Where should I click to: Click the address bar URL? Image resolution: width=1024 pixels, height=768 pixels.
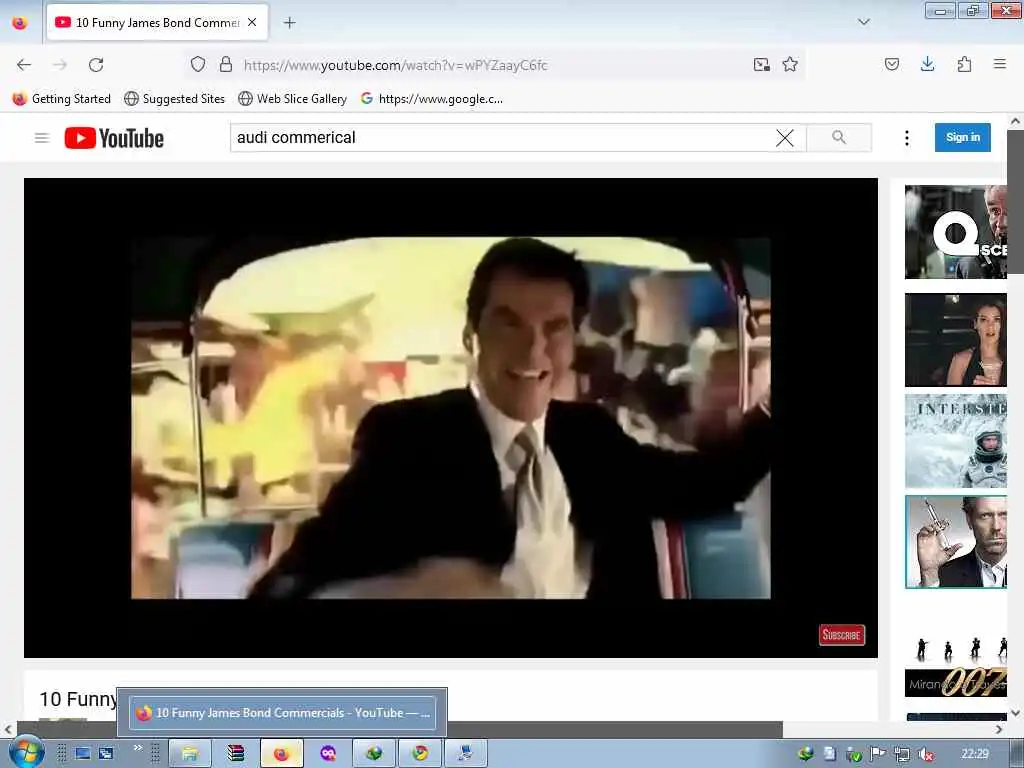coord(396,65)
